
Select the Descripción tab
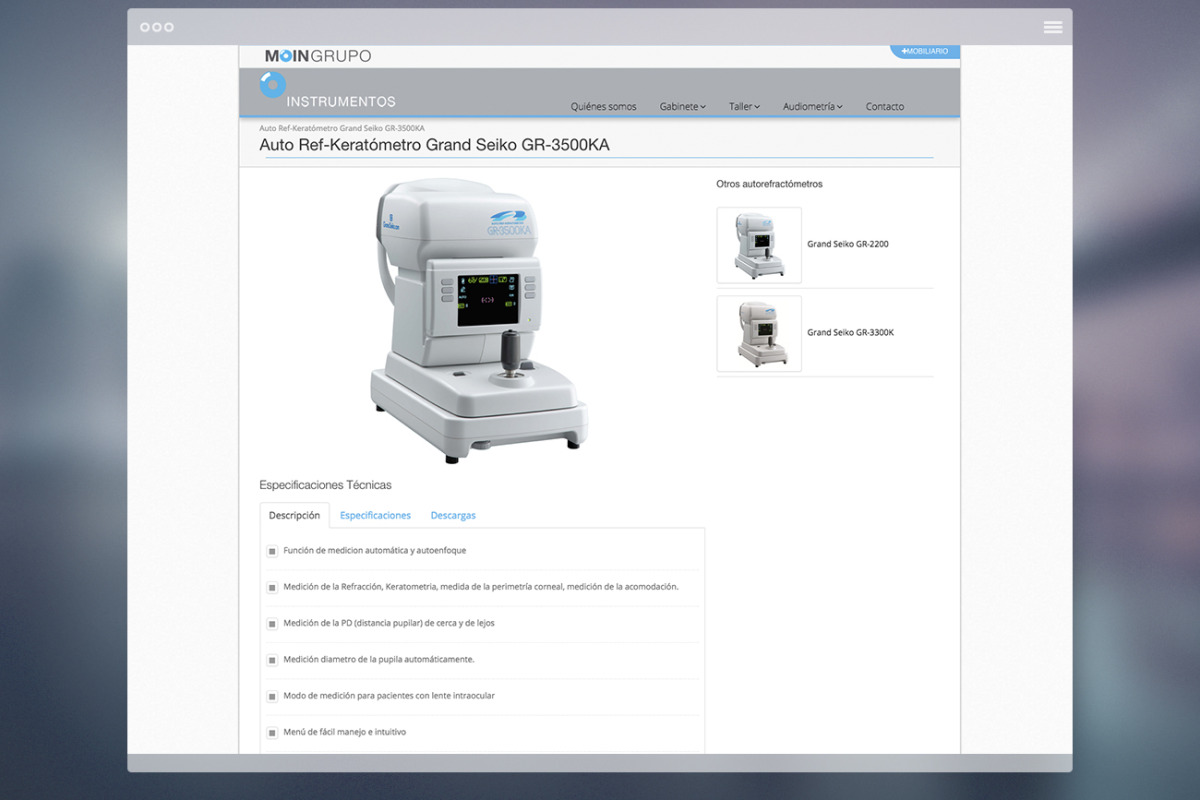click(294, 515)
